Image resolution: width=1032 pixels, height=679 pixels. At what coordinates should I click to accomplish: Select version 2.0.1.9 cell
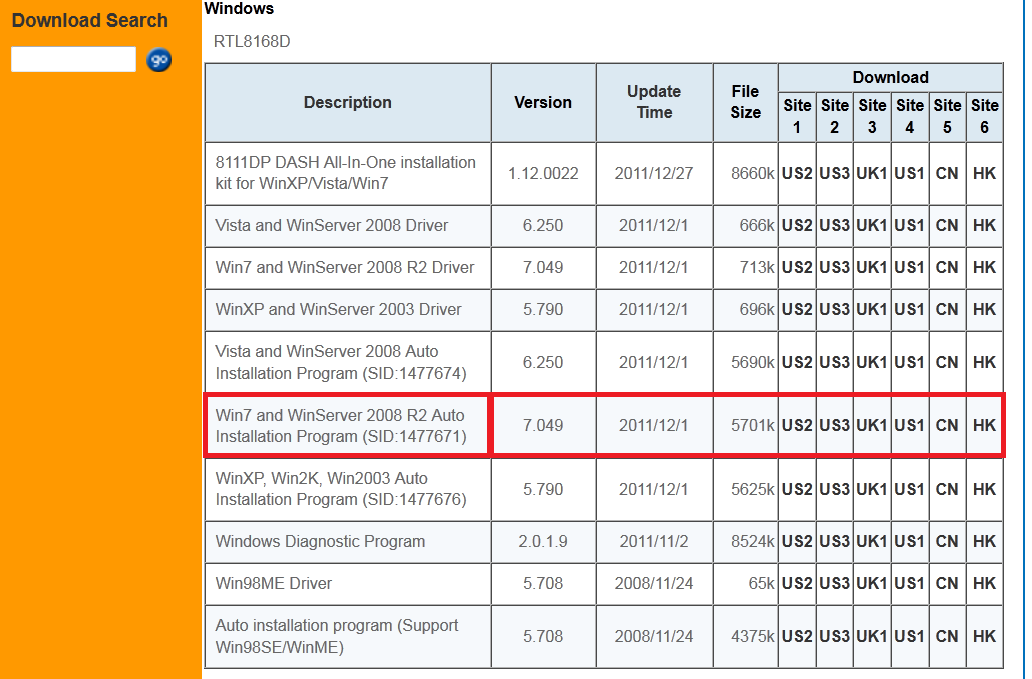543,541
